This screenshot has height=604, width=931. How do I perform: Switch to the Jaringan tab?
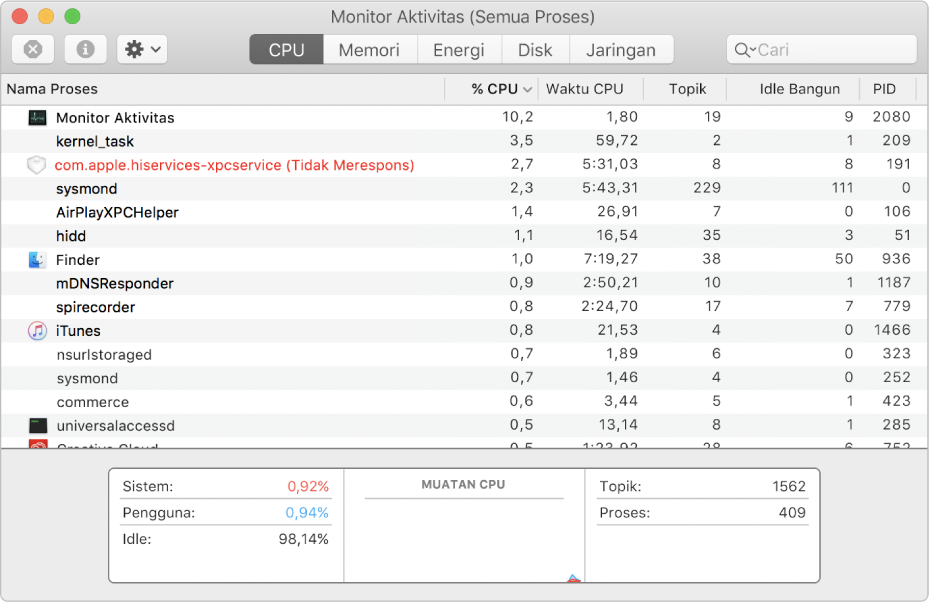point(621,49)
